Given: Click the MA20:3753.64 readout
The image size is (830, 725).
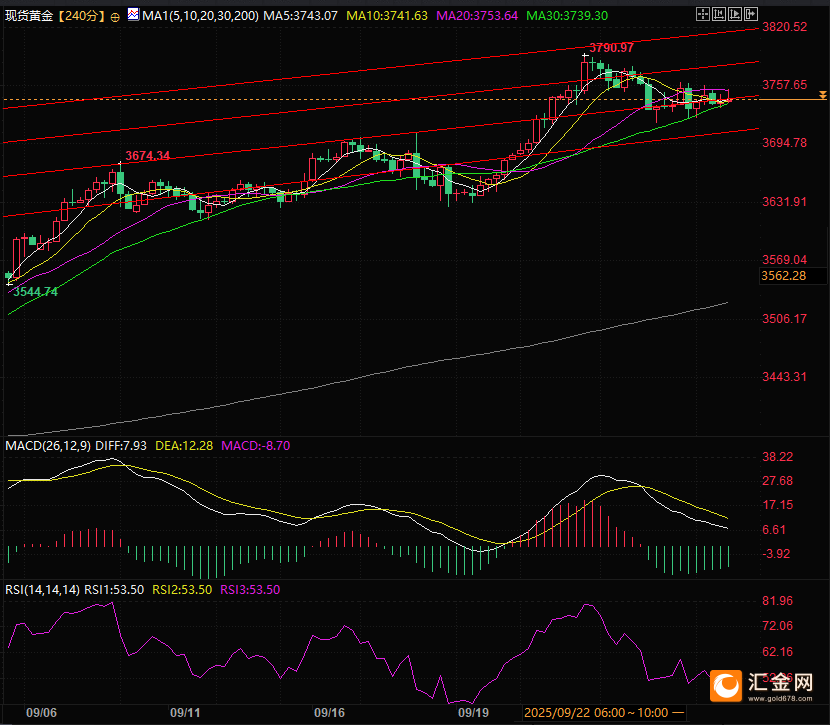Looking at the screenshot, I should tap(477, 16).
